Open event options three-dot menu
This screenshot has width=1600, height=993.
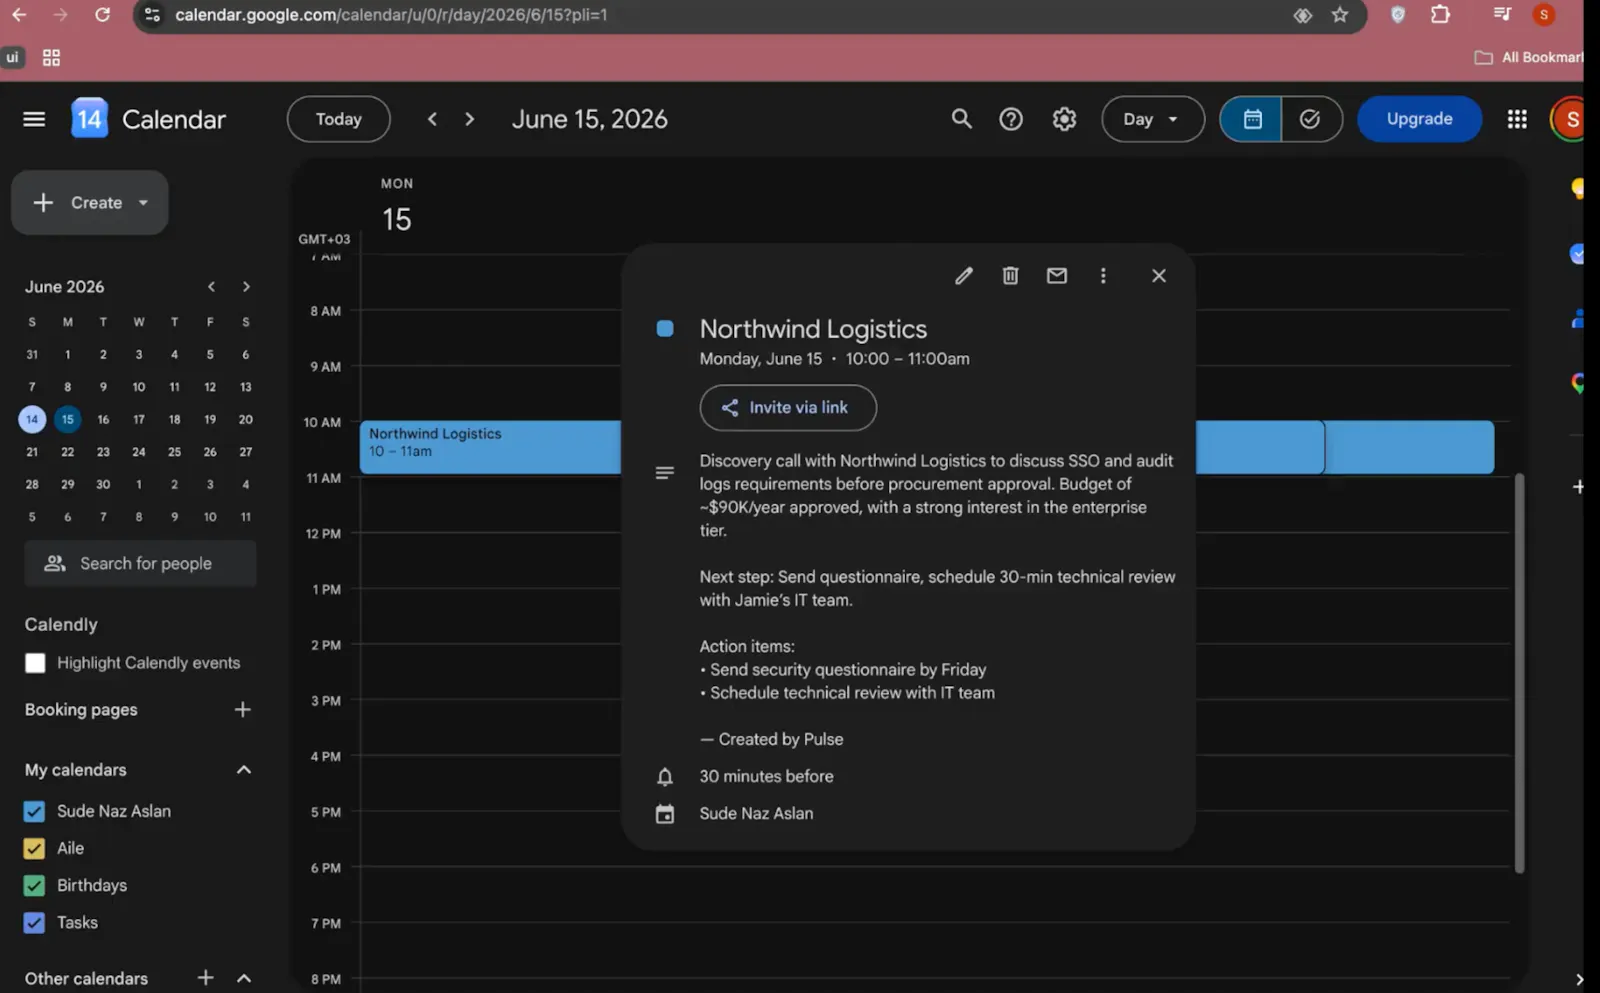click(1103, 276)
